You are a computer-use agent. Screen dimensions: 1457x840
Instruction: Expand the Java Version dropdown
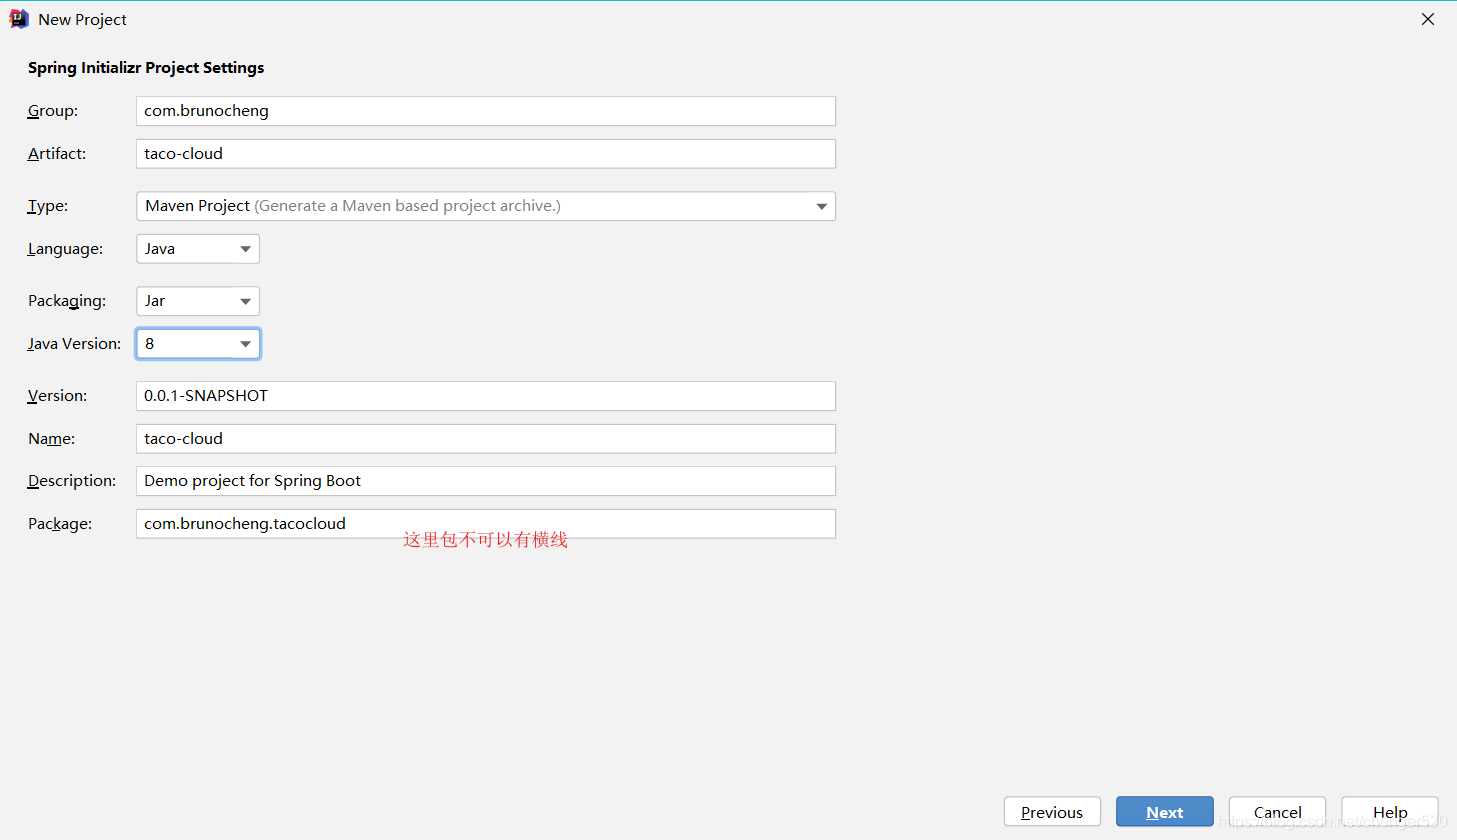(198, 344)
